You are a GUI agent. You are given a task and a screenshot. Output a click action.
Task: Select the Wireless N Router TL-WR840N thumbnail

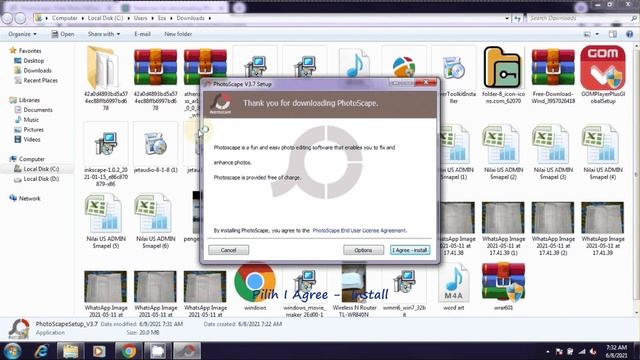[354, 282]
